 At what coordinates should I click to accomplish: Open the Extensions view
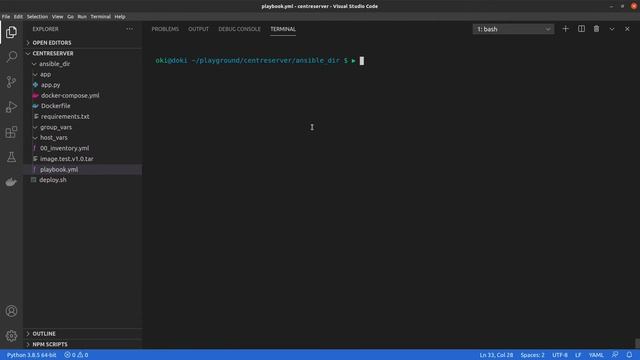tap(11, 132)
